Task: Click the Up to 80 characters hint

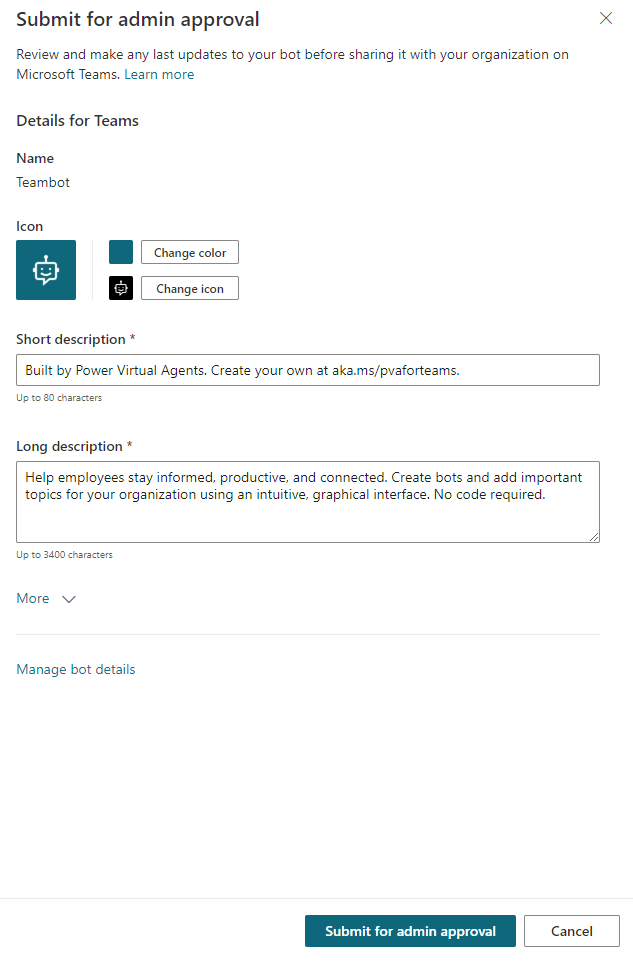Action: click(59, 398)
